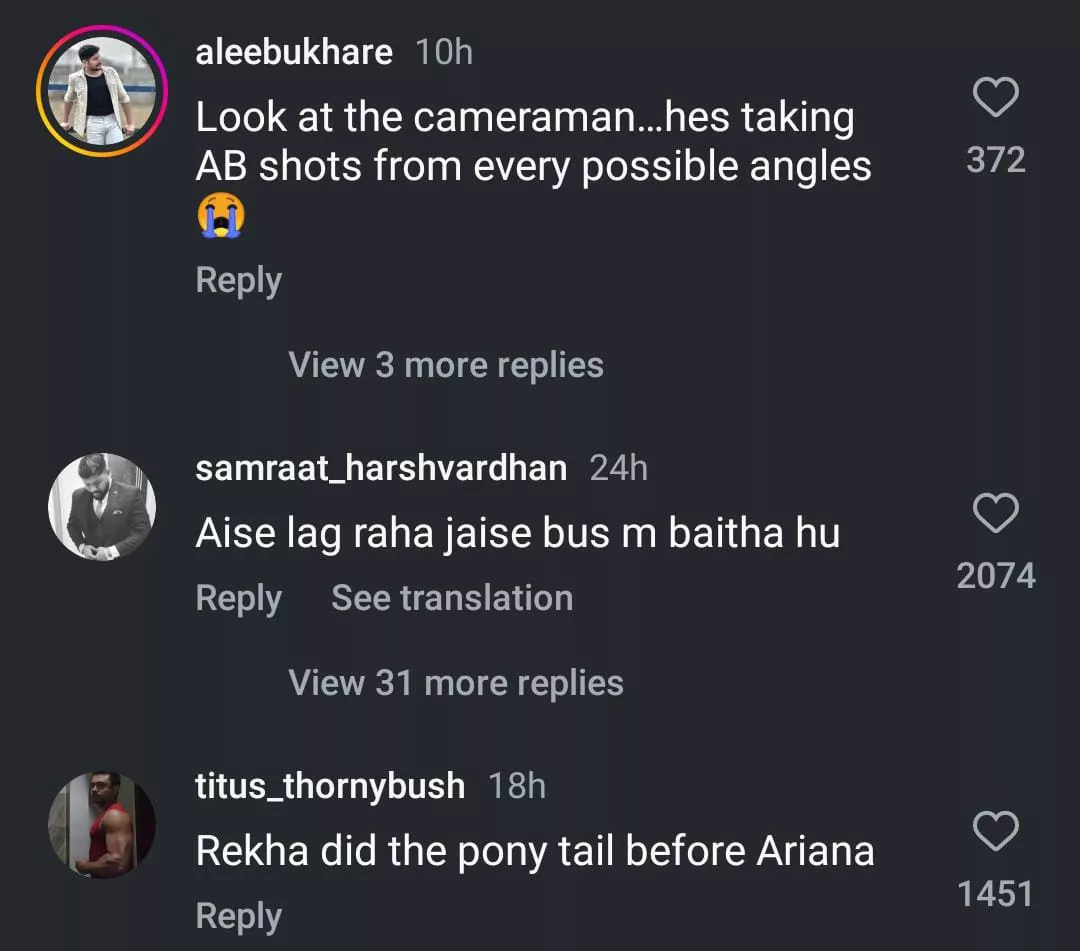Reply to titus_thornybush's comment
1080x951 pixels.
pos(238,916)
